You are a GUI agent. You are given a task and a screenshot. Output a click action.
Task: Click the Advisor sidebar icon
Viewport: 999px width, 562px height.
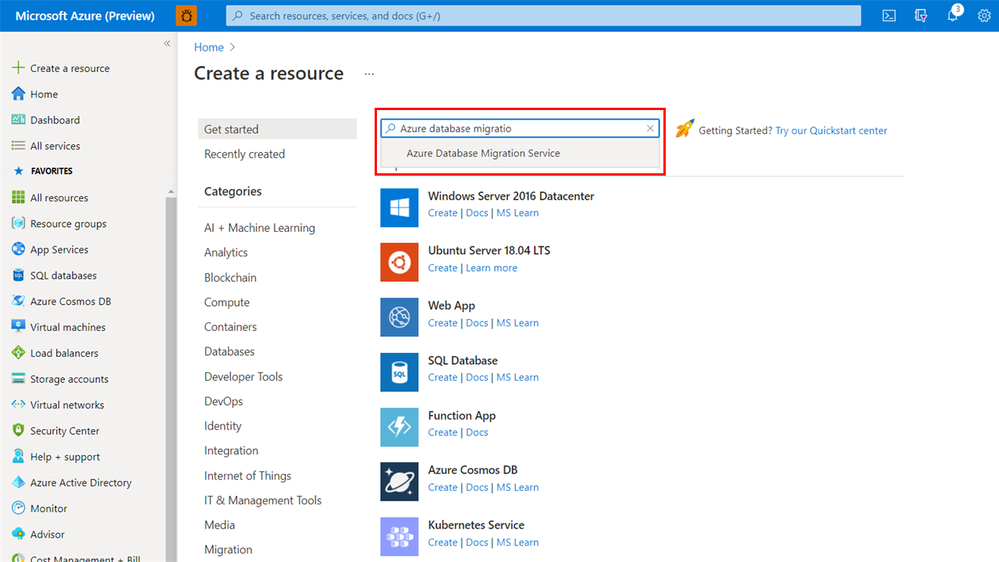(18, 534)
